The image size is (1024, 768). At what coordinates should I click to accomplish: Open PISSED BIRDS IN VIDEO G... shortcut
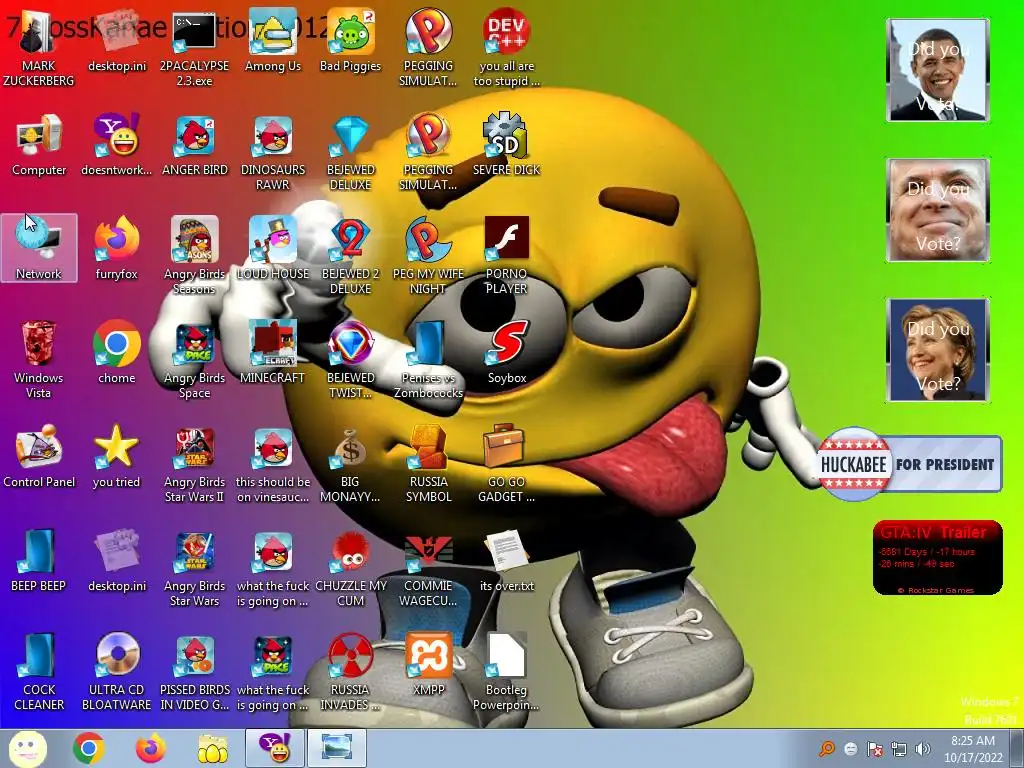pos(194,671)
